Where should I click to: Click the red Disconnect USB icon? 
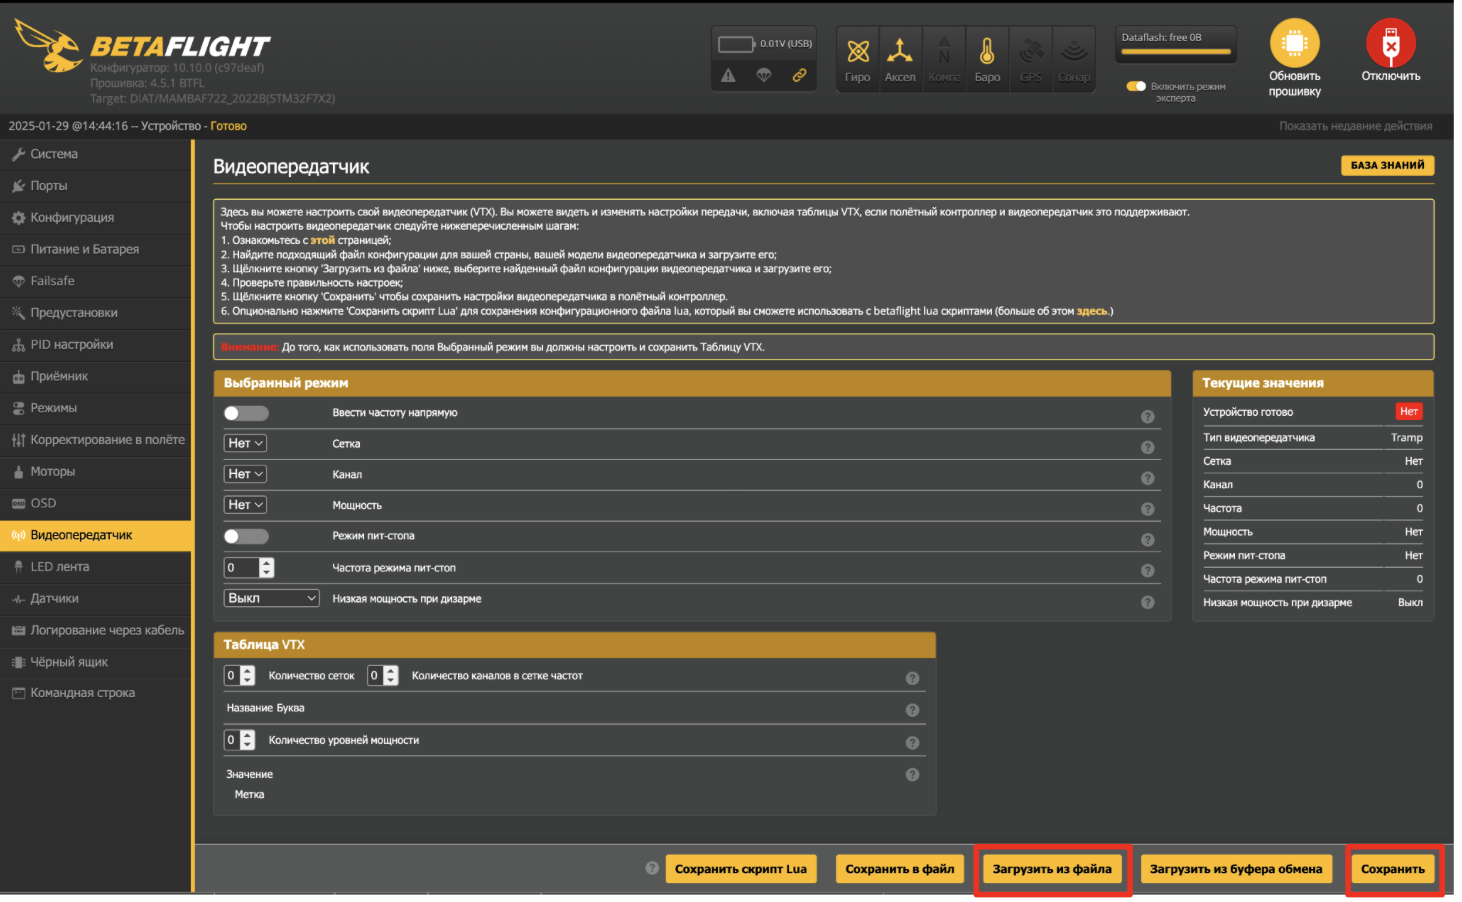(1390, 44)
